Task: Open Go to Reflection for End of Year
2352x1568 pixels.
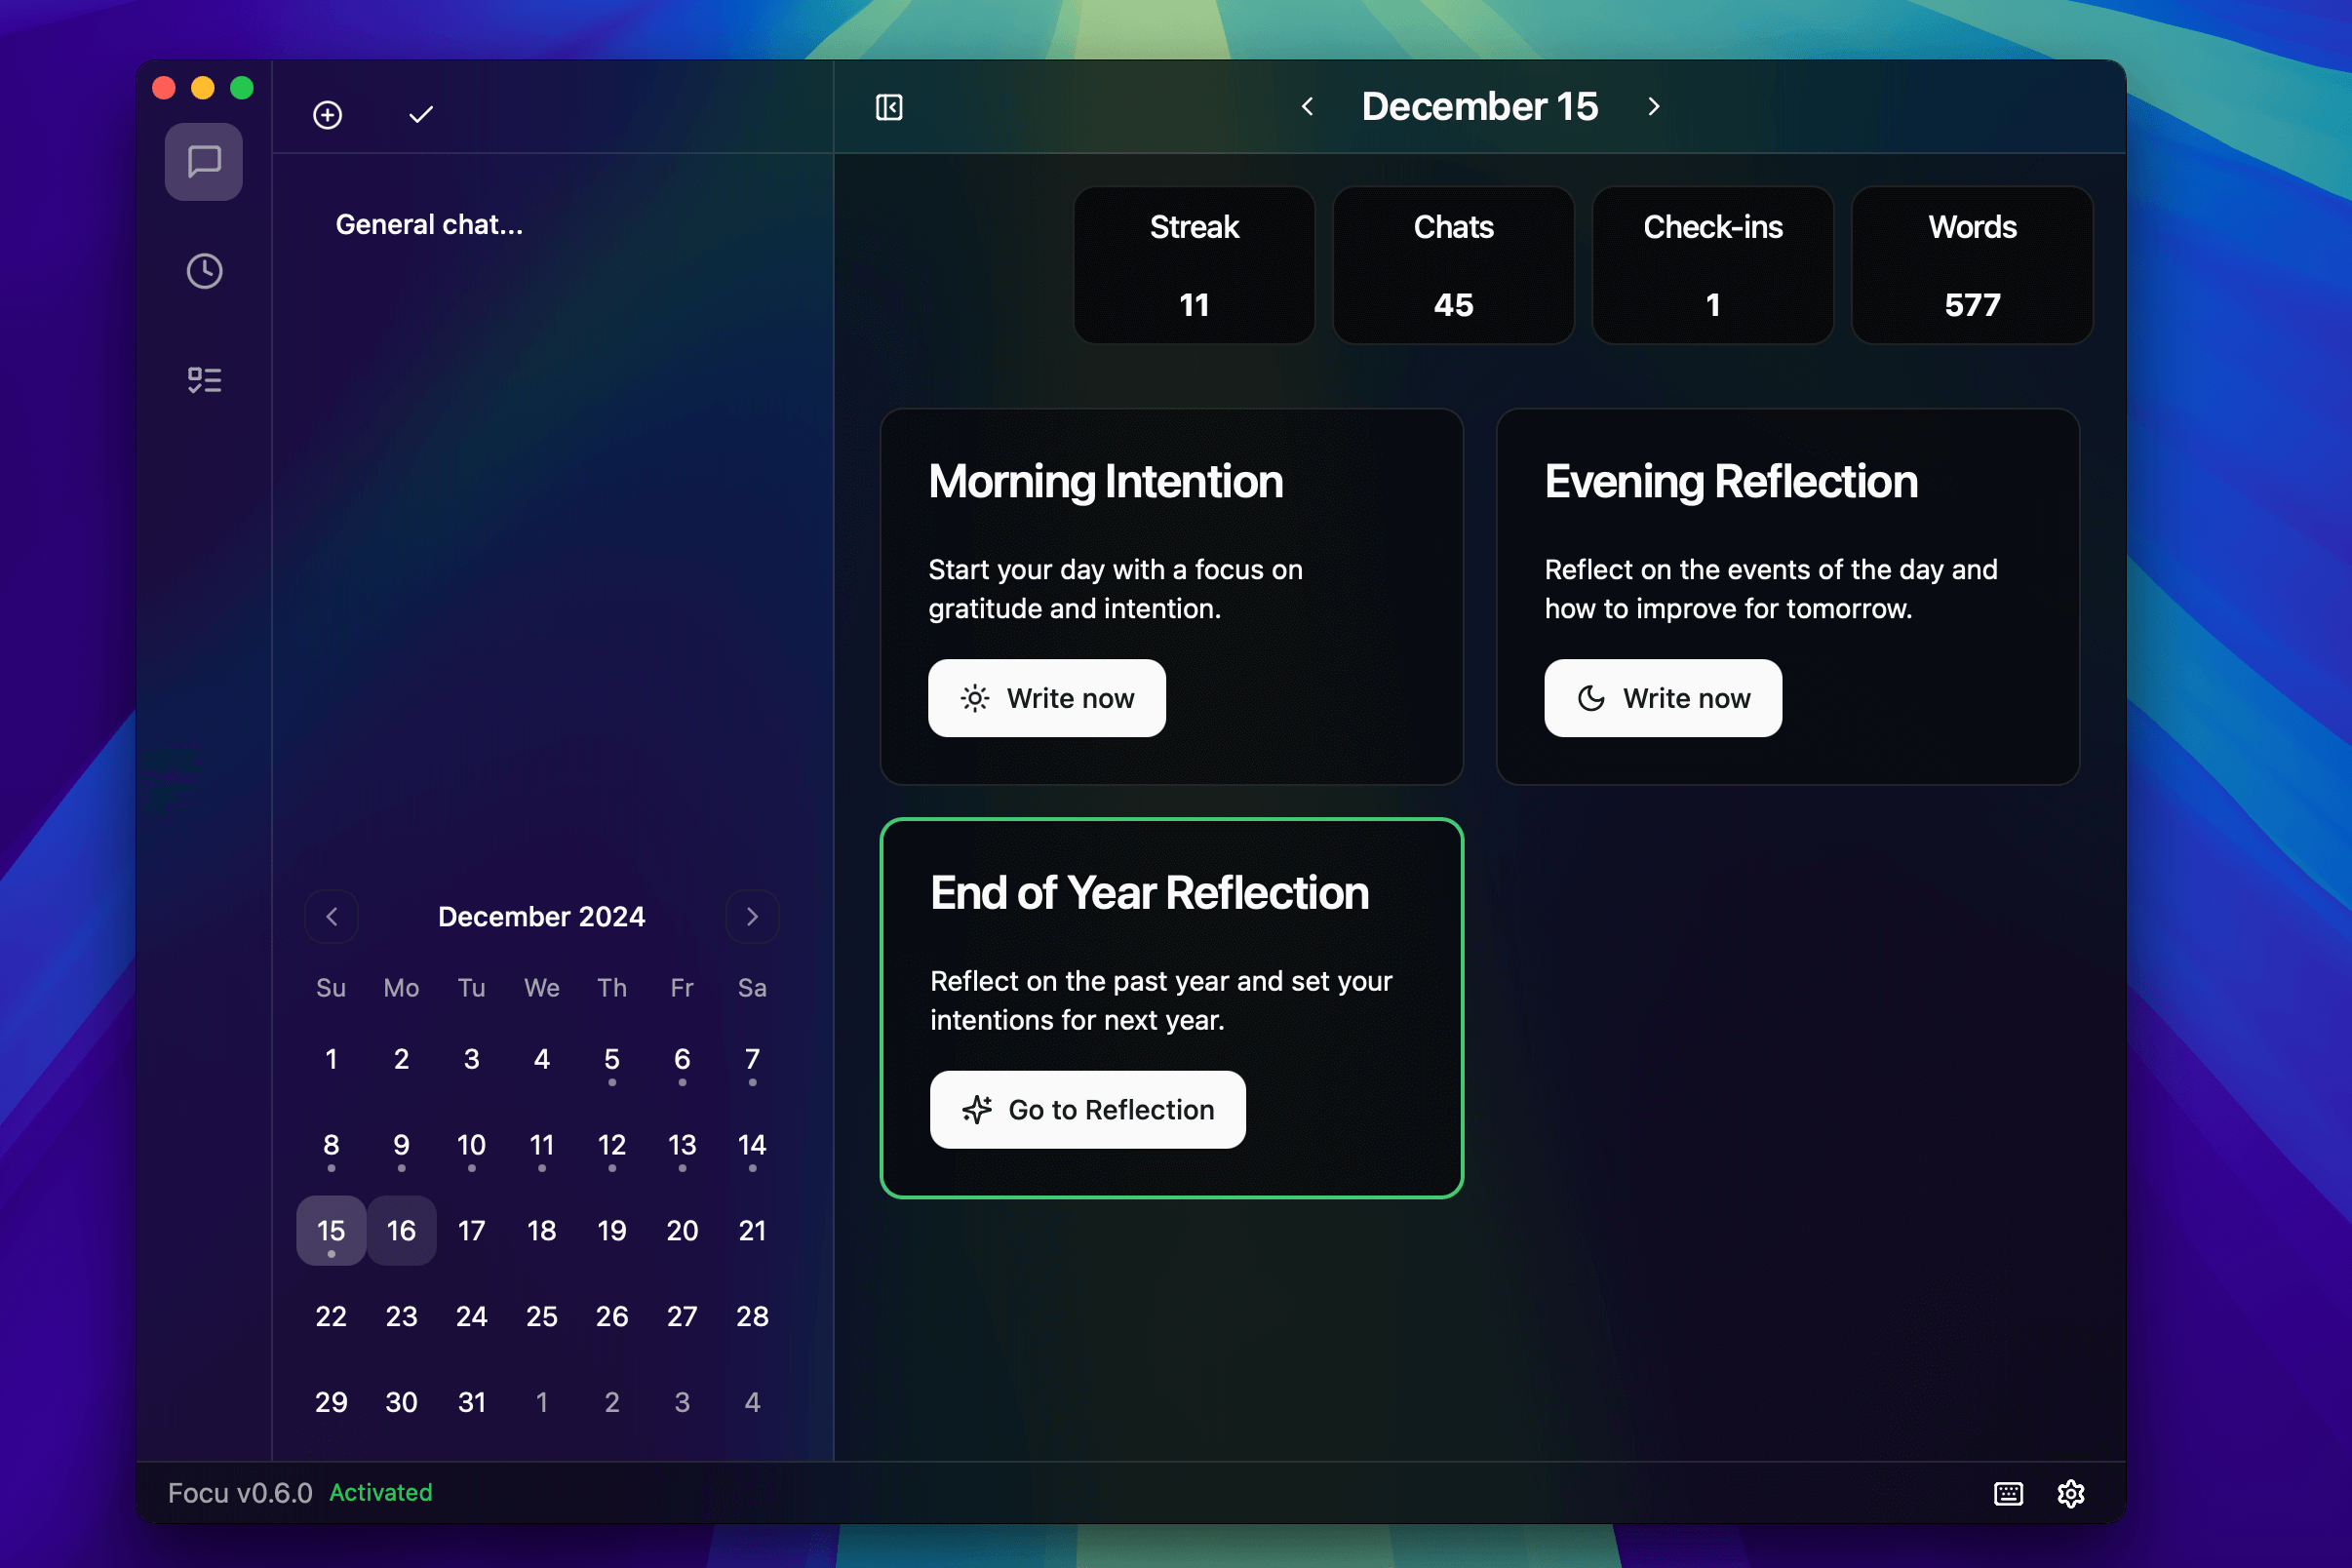Action: pos(1087,1109)
